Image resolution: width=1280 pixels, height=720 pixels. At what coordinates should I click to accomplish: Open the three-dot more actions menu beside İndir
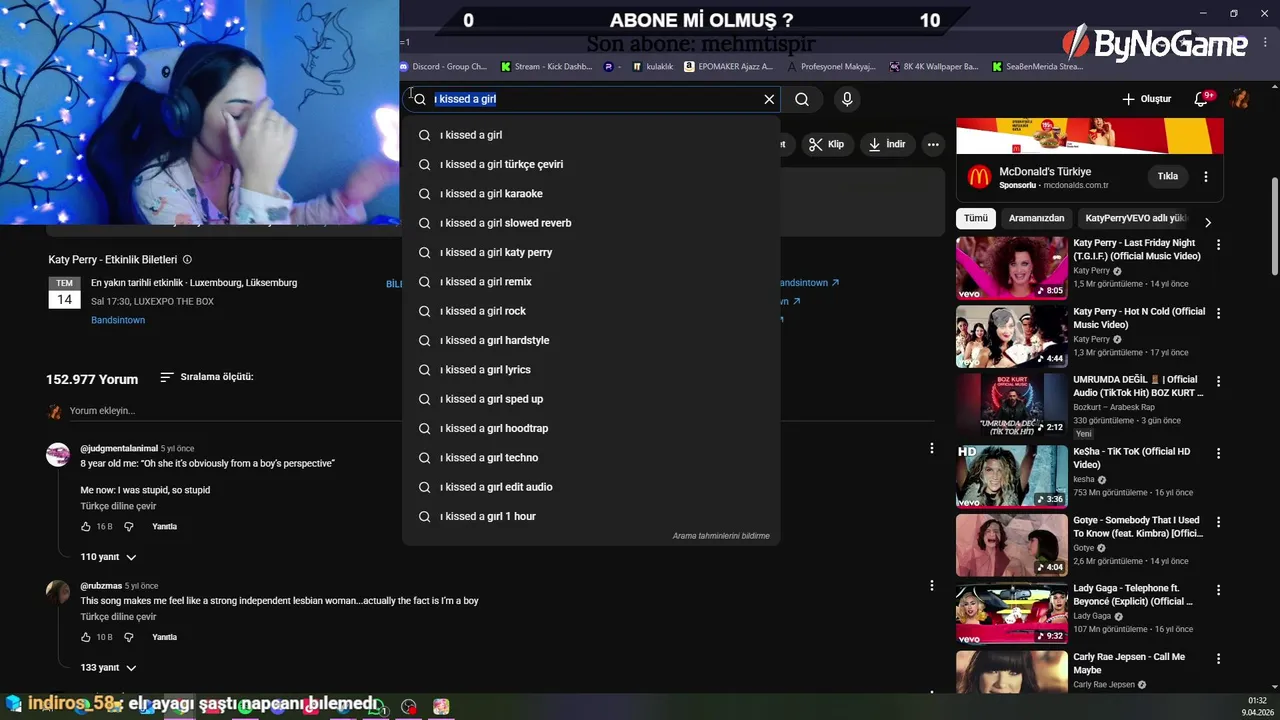(933, 144)
